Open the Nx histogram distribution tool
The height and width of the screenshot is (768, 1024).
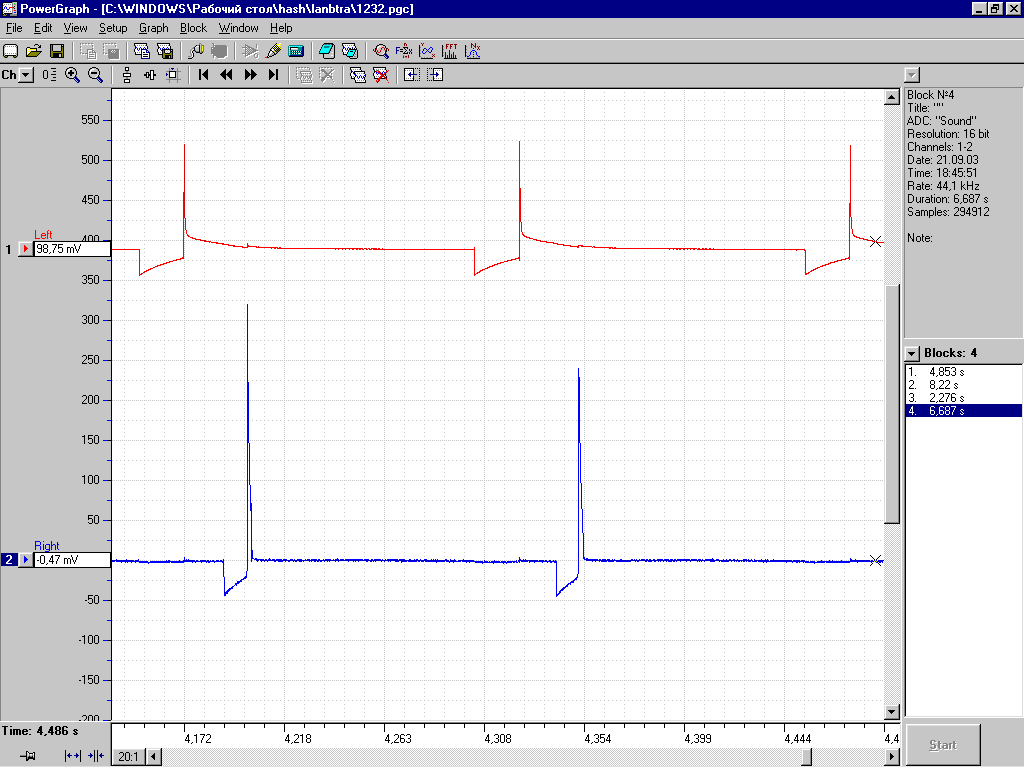tap(473, 51)
